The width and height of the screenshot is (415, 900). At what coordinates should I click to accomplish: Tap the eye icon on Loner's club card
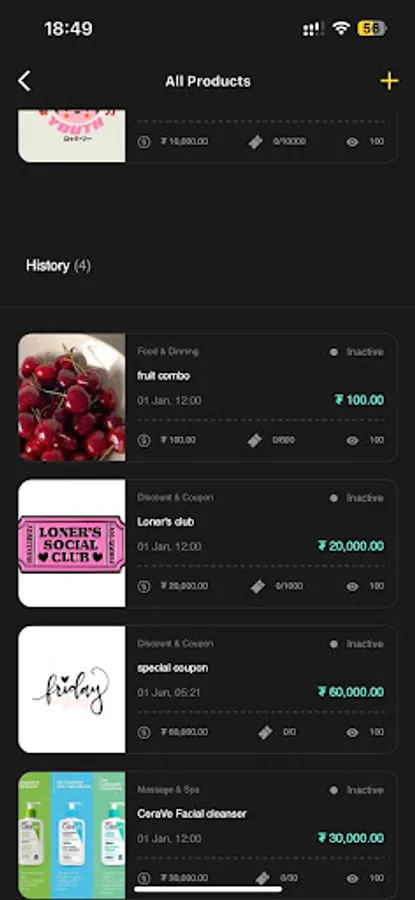[x=352, y=586]
